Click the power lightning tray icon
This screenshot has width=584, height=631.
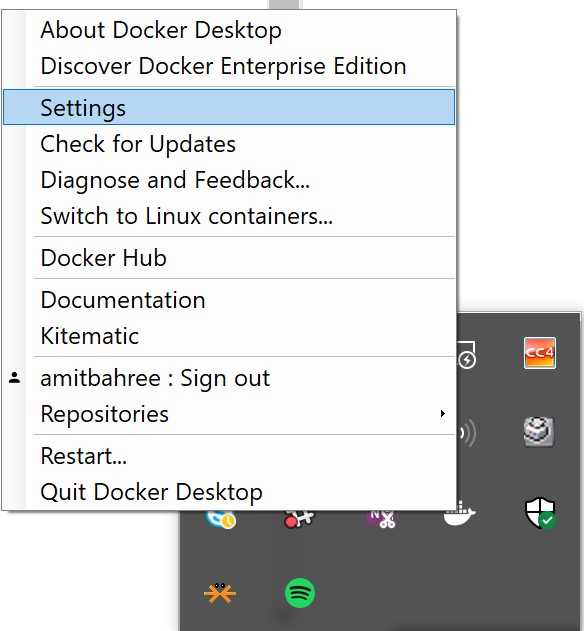click(x=467, y=355)
